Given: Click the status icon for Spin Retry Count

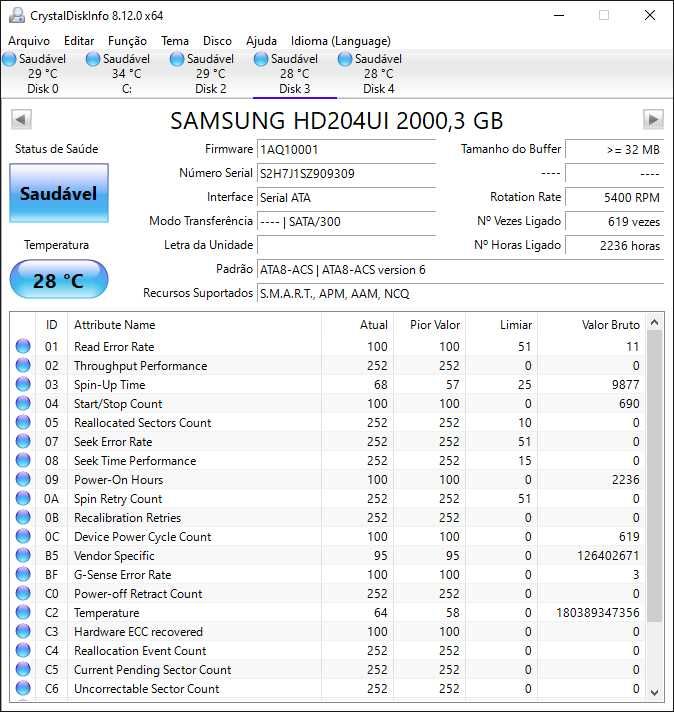Looking at the screenshot, I should tap(23, 499).
